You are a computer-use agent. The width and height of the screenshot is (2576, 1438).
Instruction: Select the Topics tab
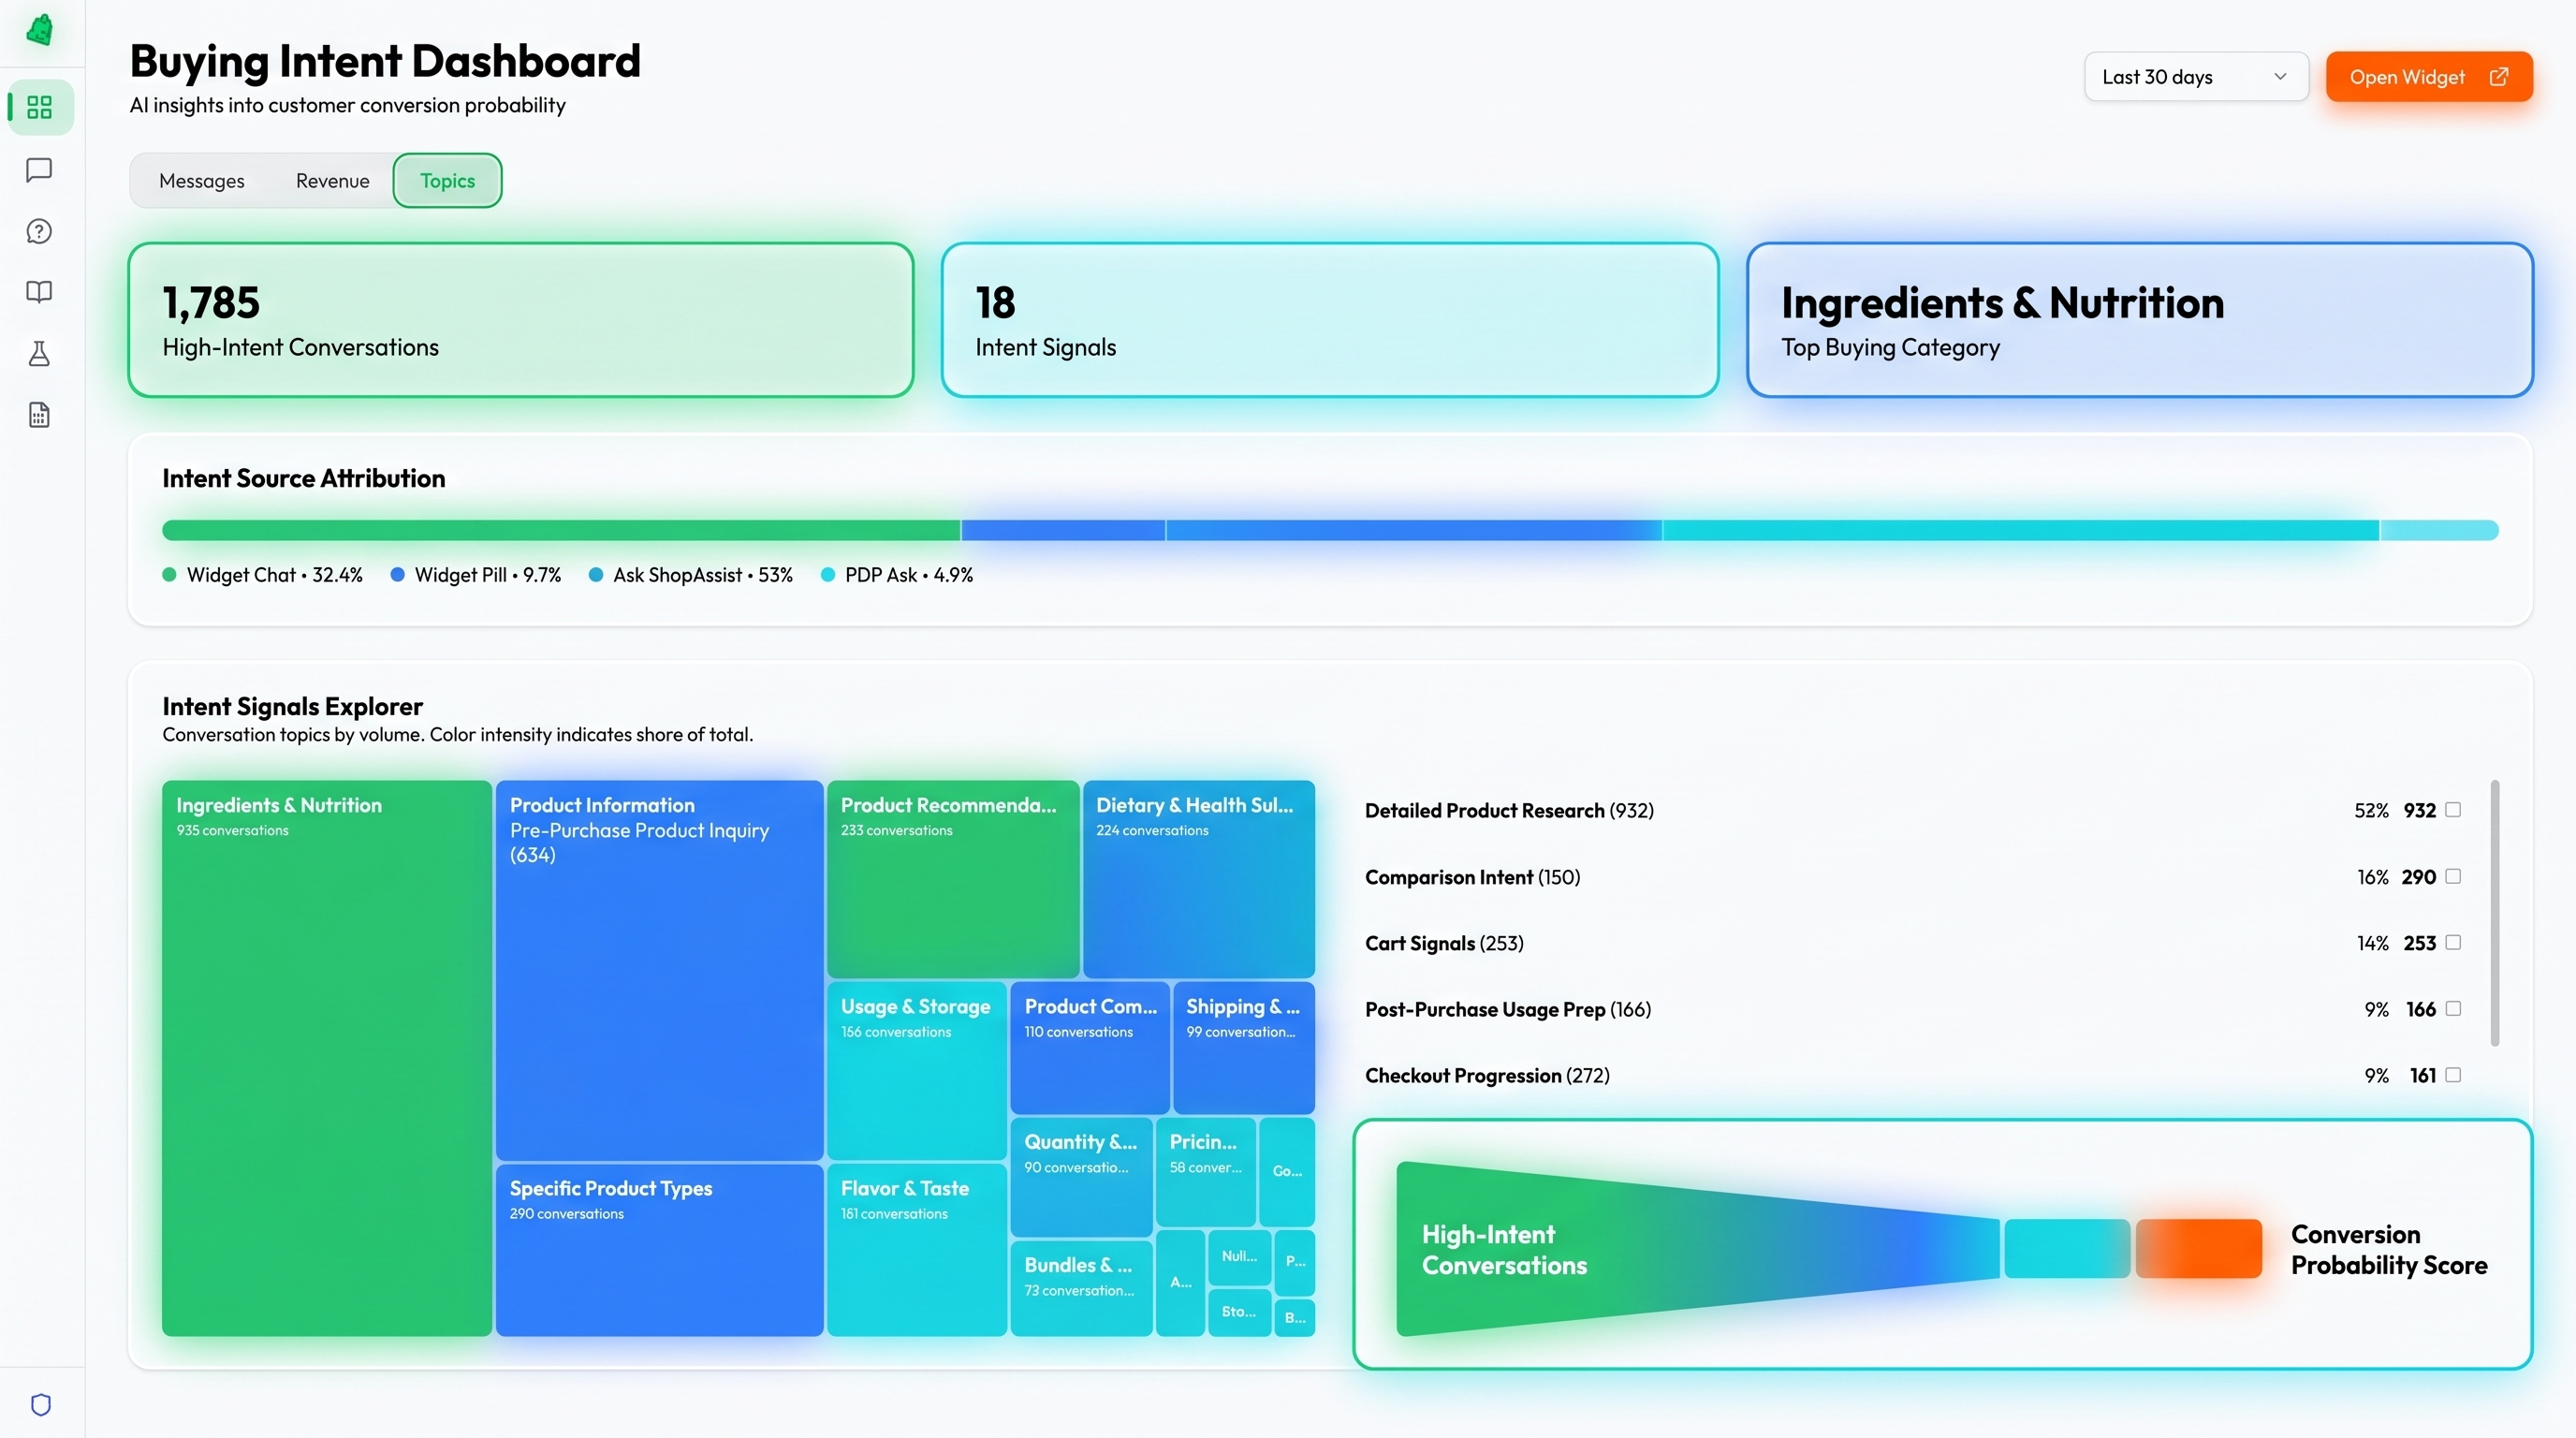(447, 181)
